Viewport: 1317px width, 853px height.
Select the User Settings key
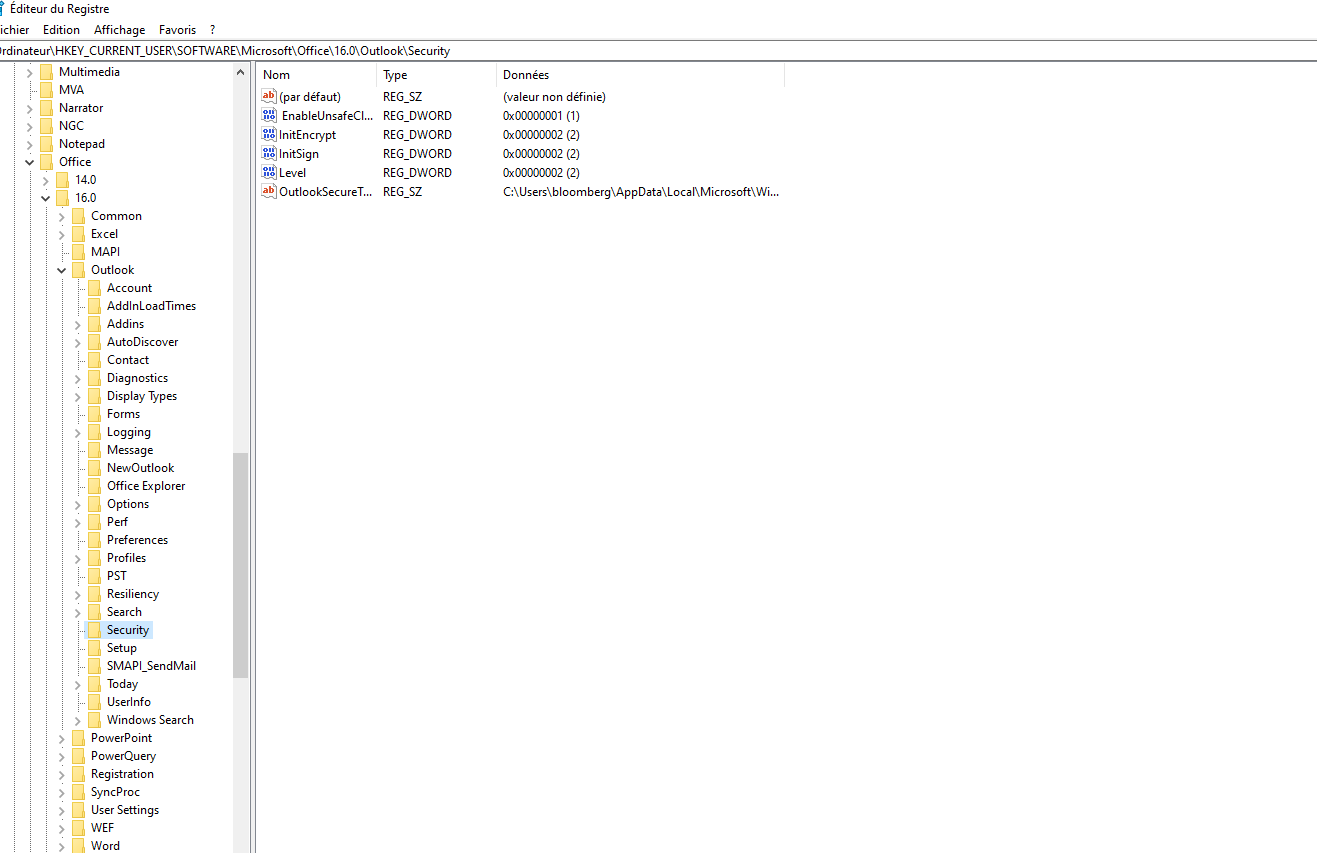pos(125,810)
